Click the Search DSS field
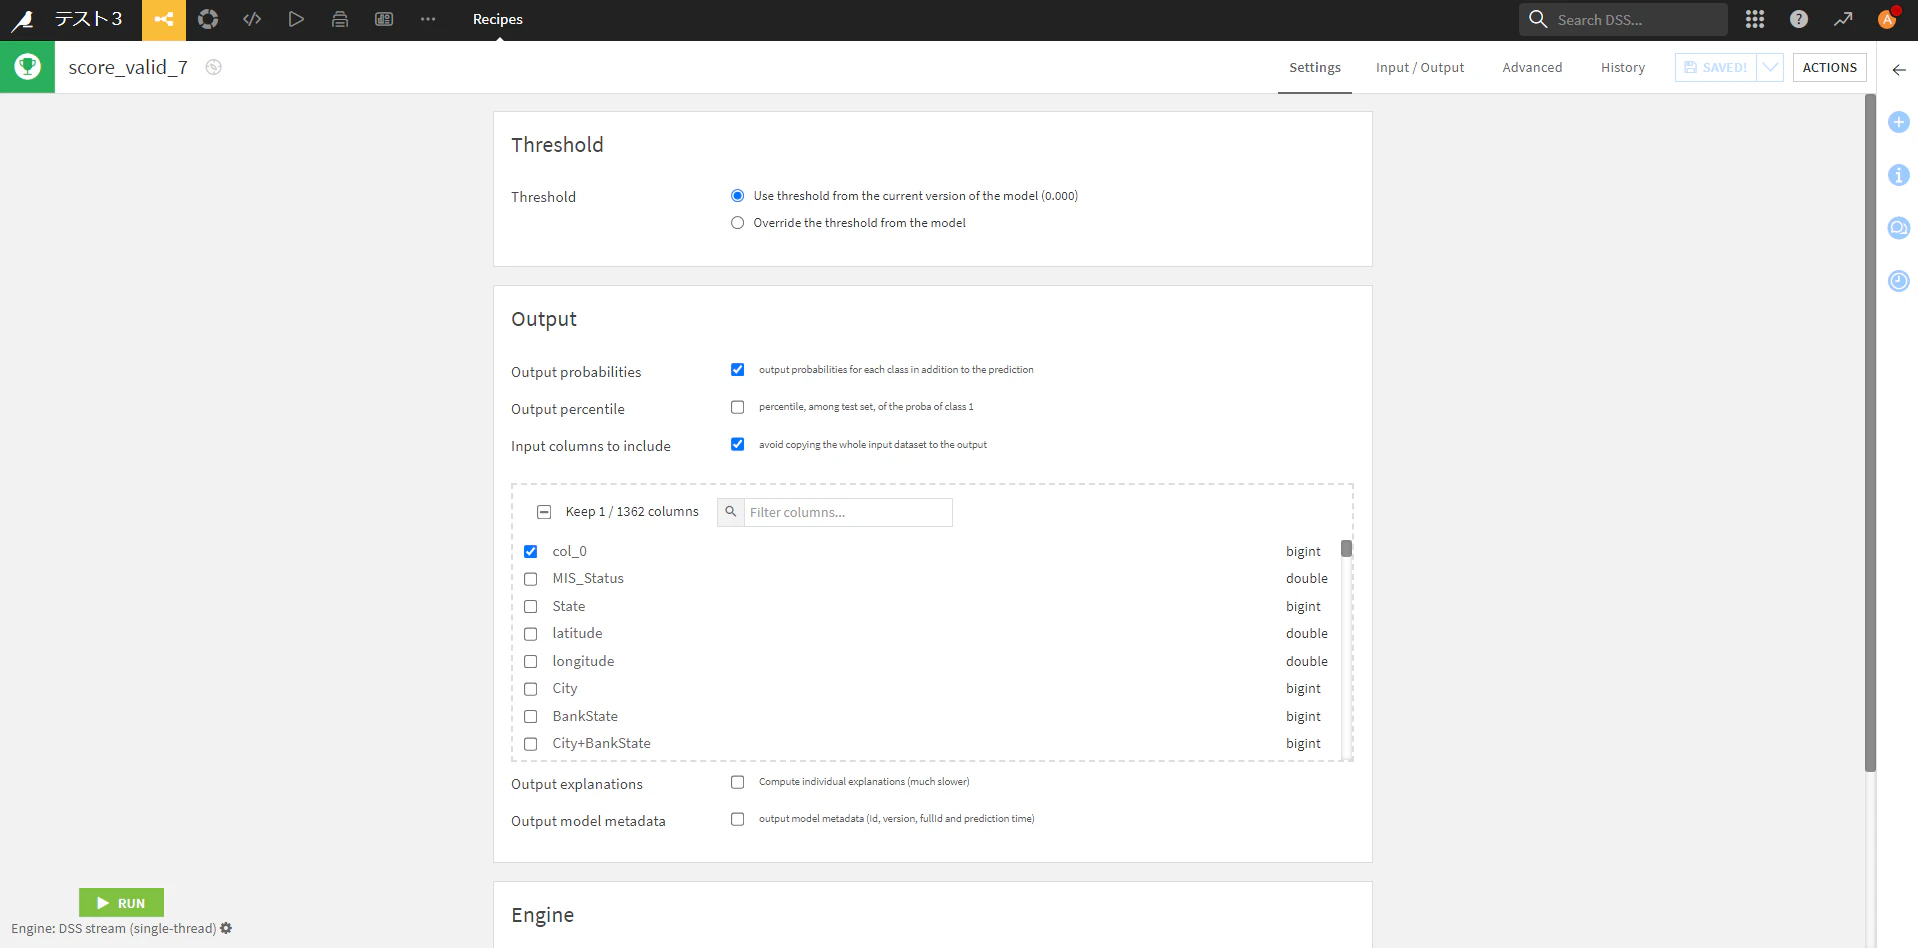The height and width of the screenshot is (948, 1918). click(x=1623, y=19)
